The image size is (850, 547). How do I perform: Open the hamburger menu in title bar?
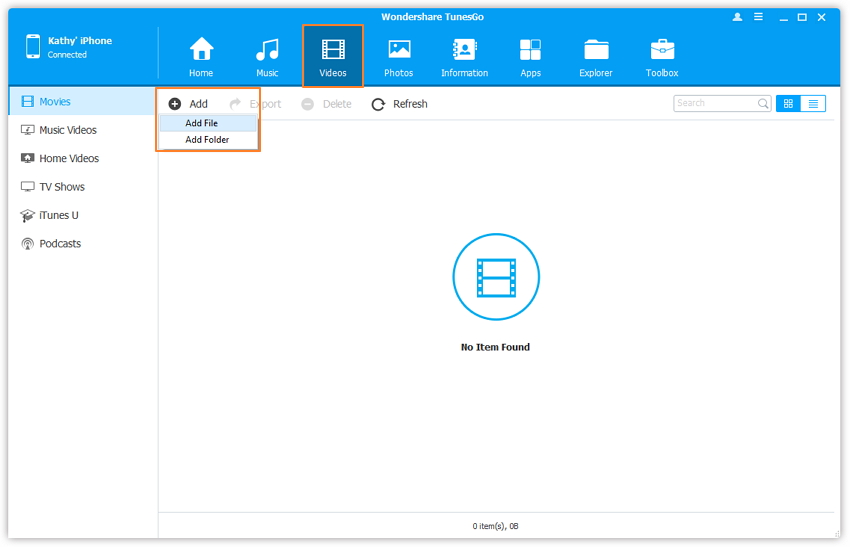pos(759,18)
